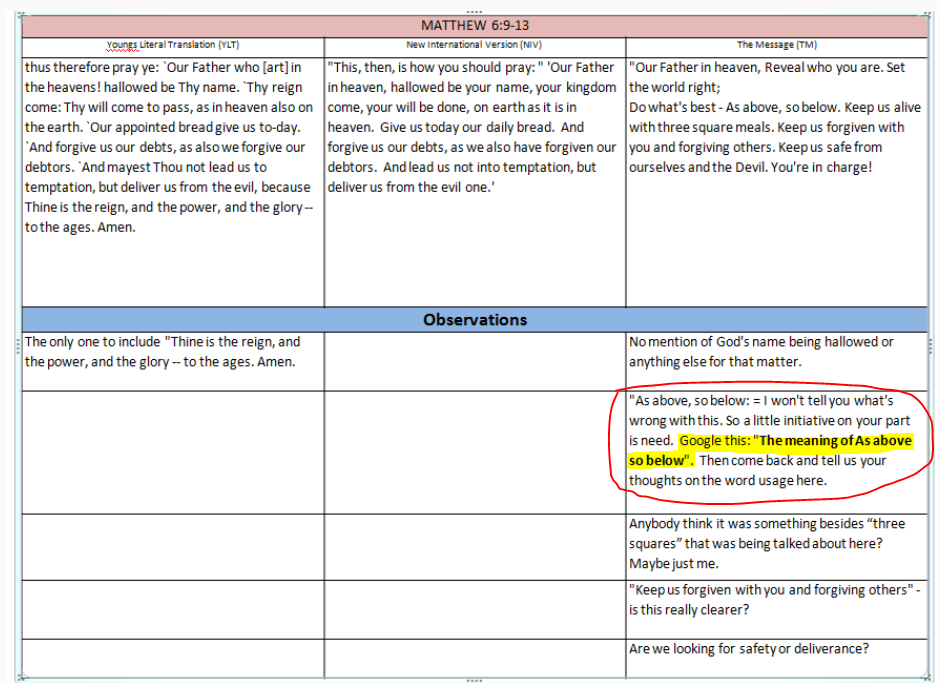This screenshot has width=940, height=683.
Task: Click the 'safety or deliverance' observation cell
Action: 750,649
